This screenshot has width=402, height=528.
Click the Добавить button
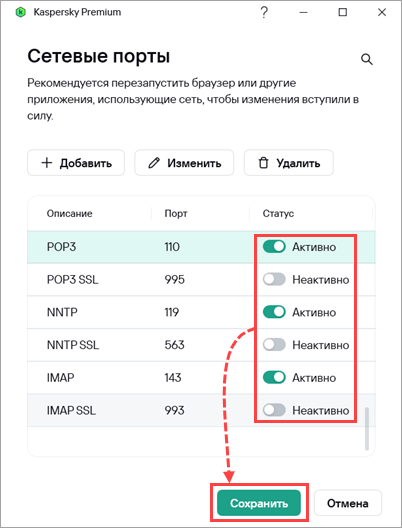coord(76,163)
